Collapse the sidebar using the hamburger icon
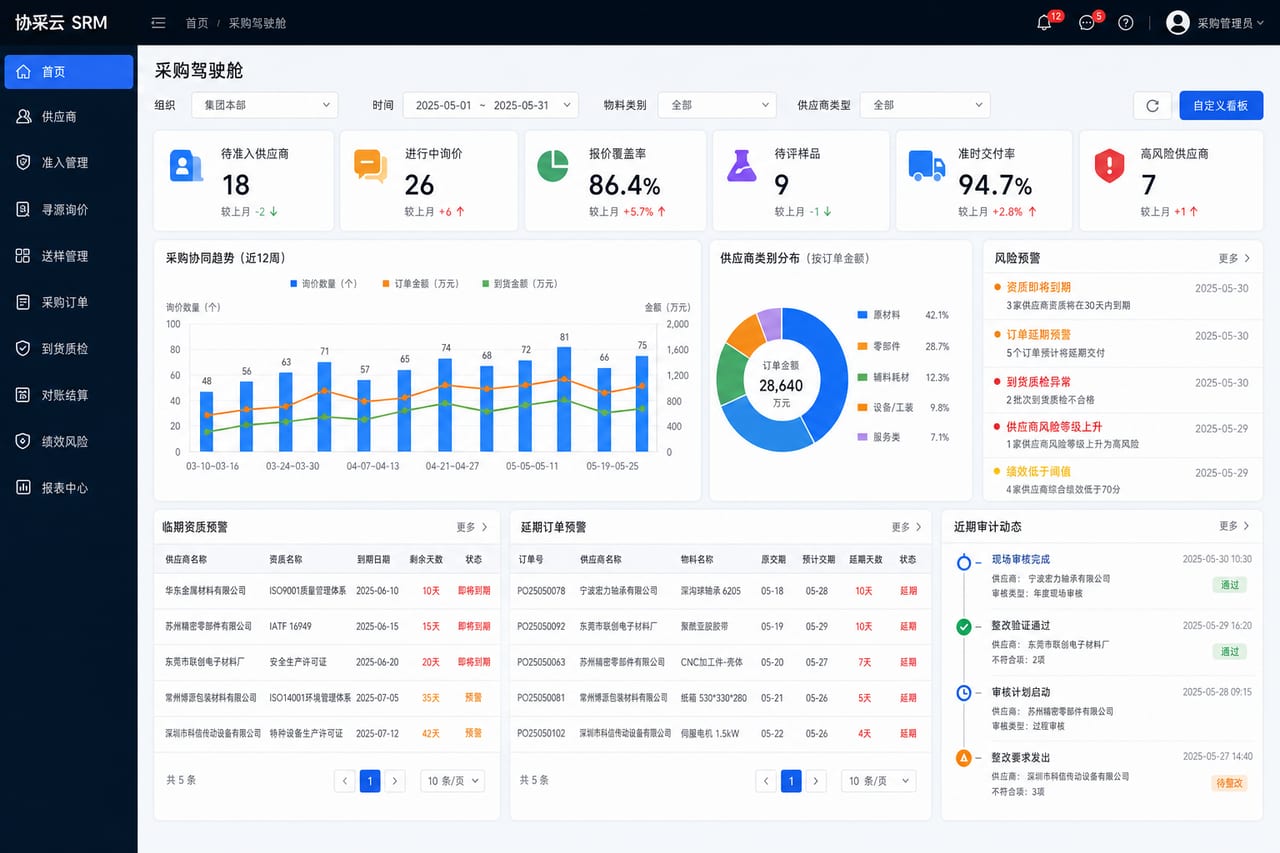Screen dimensions: 1280x853 [x=158, y=22]
